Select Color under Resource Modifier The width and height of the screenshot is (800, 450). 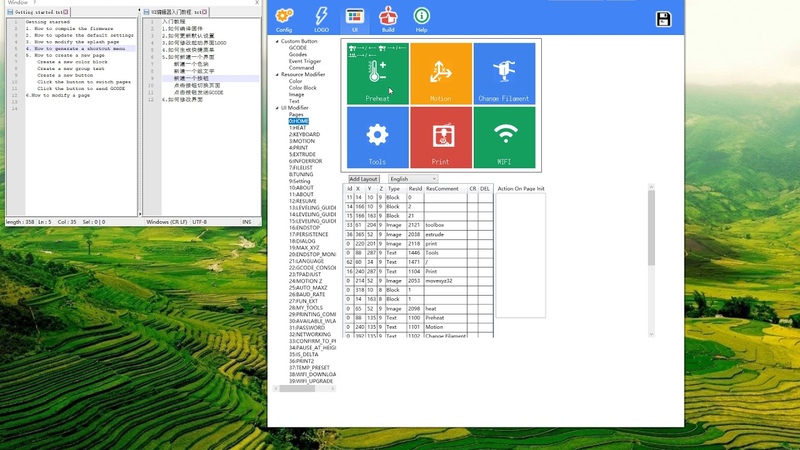(295, 81)
